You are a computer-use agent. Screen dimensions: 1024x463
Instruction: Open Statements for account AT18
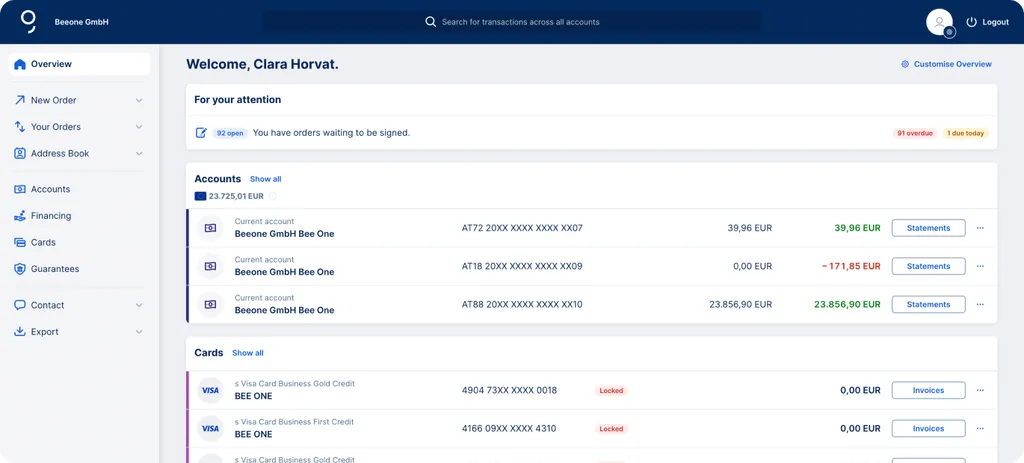pyautogui.click(x=929, y=266)
